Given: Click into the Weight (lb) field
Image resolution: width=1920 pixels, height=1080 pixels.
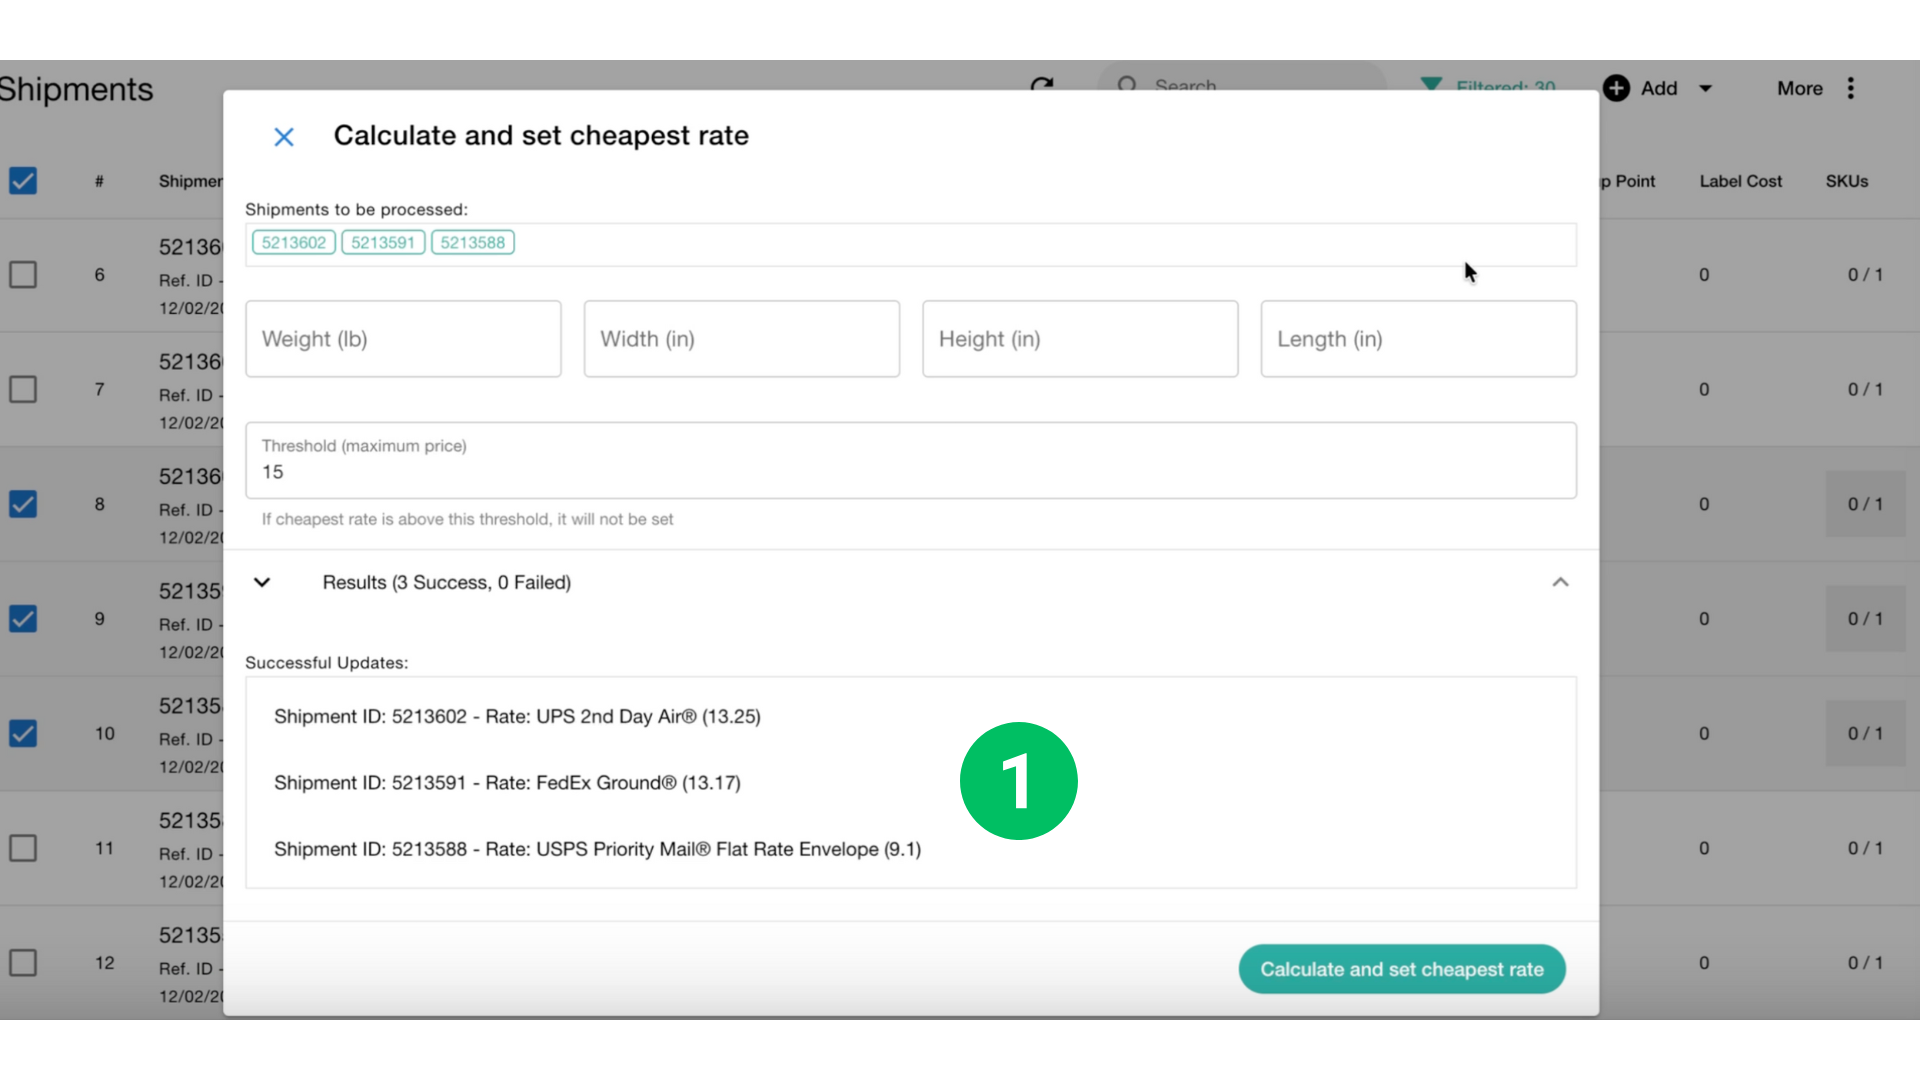Looking at the screenshot, I should (403, 339).
